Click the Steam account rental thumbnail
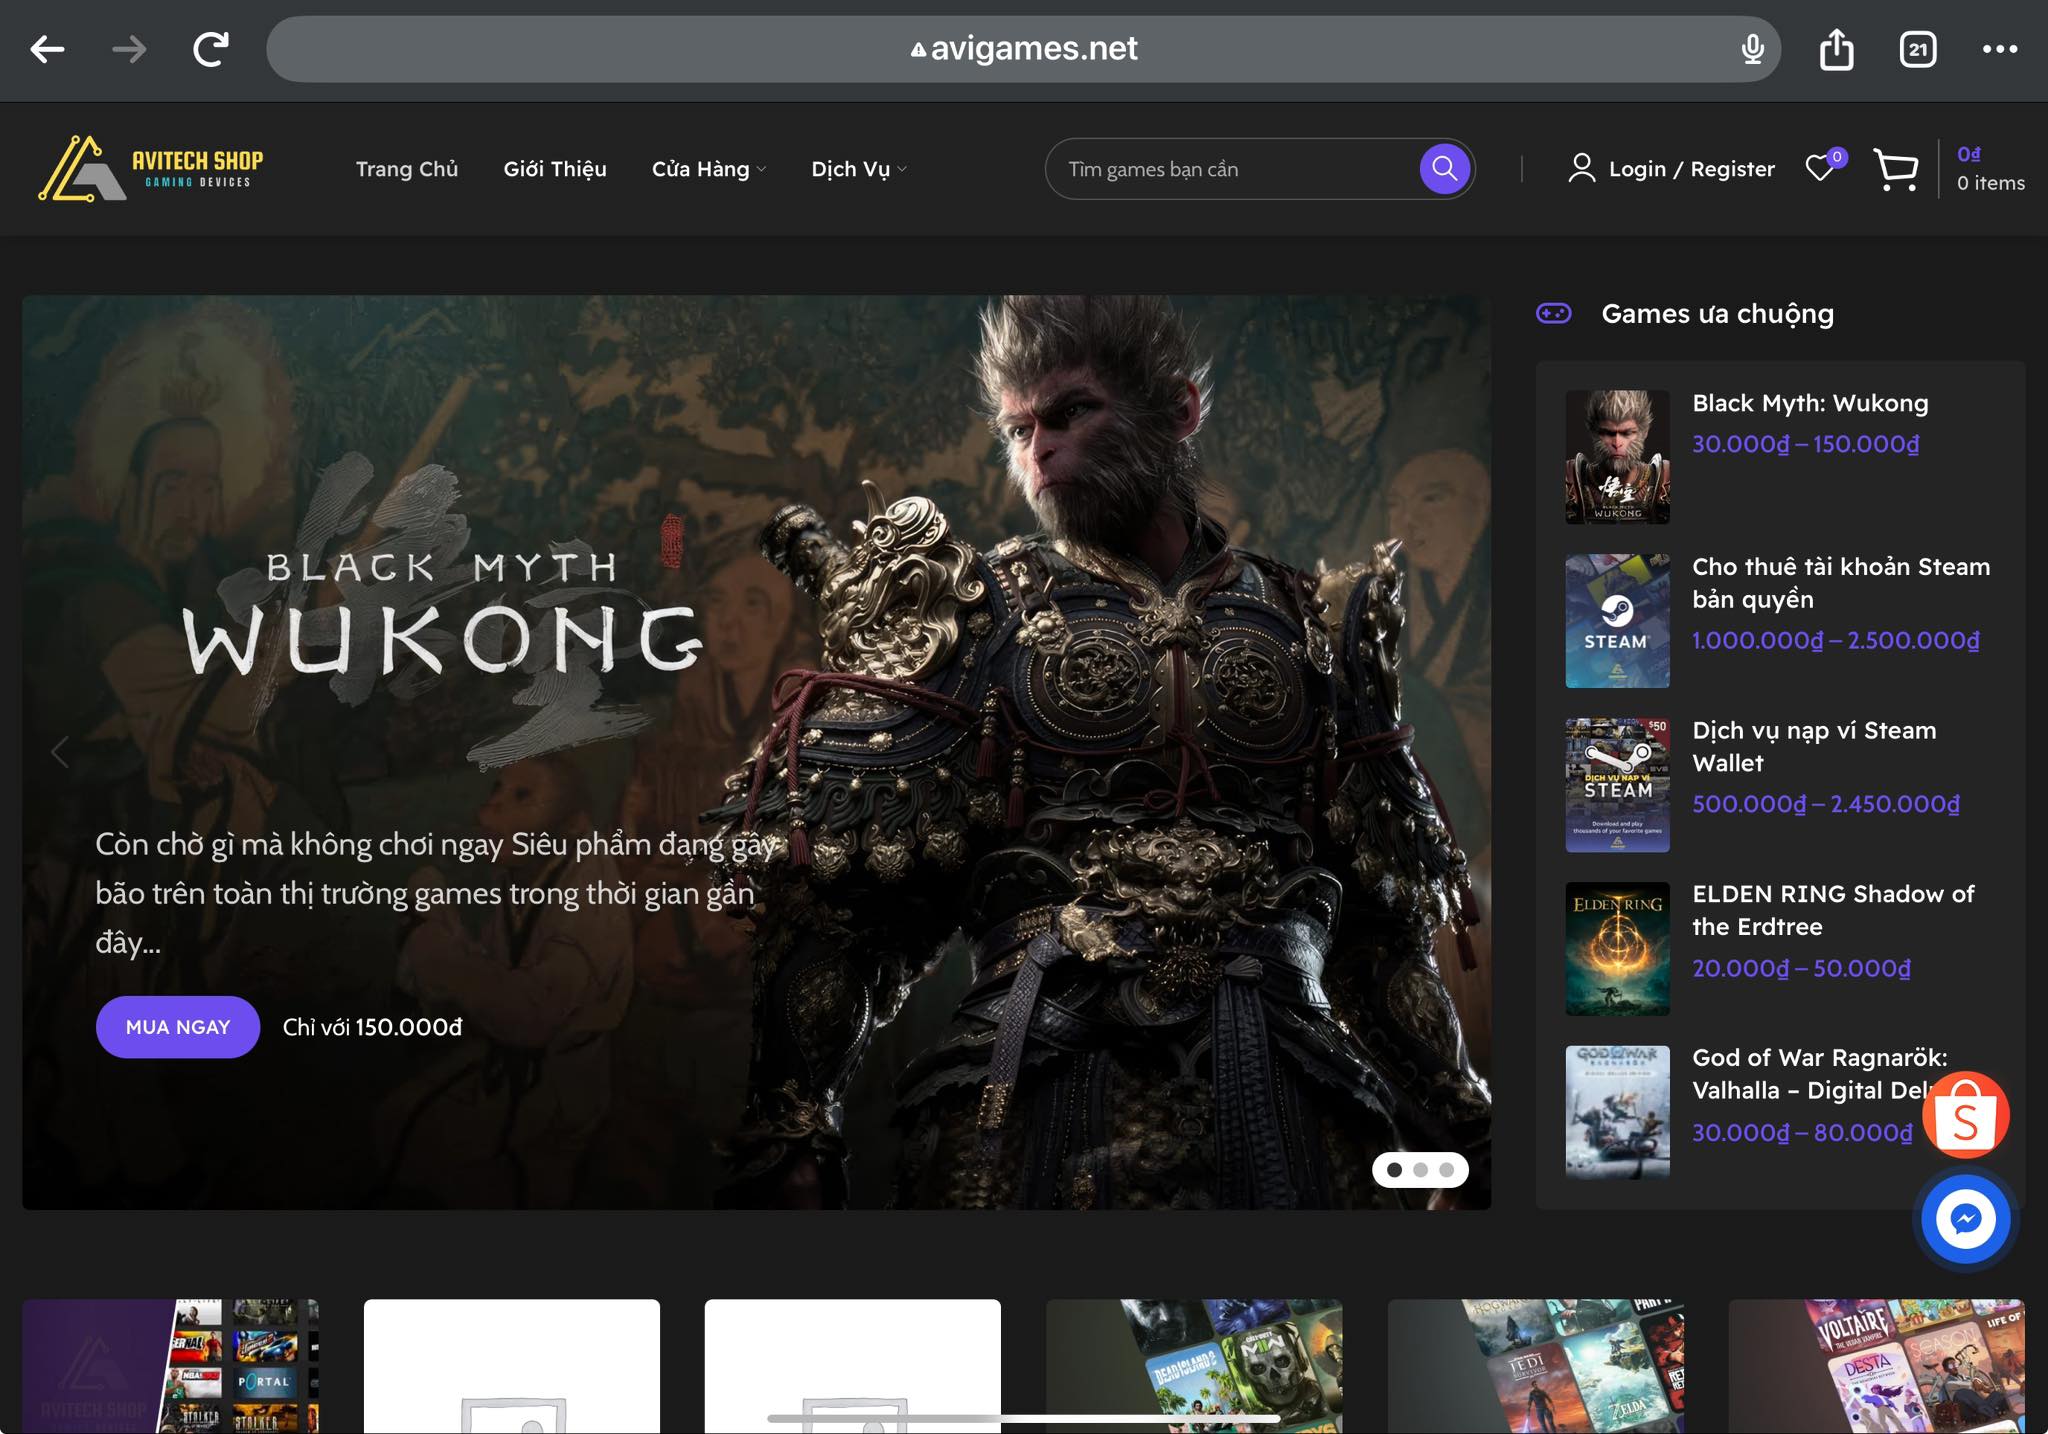2048x1434 pixels. 1617,621
